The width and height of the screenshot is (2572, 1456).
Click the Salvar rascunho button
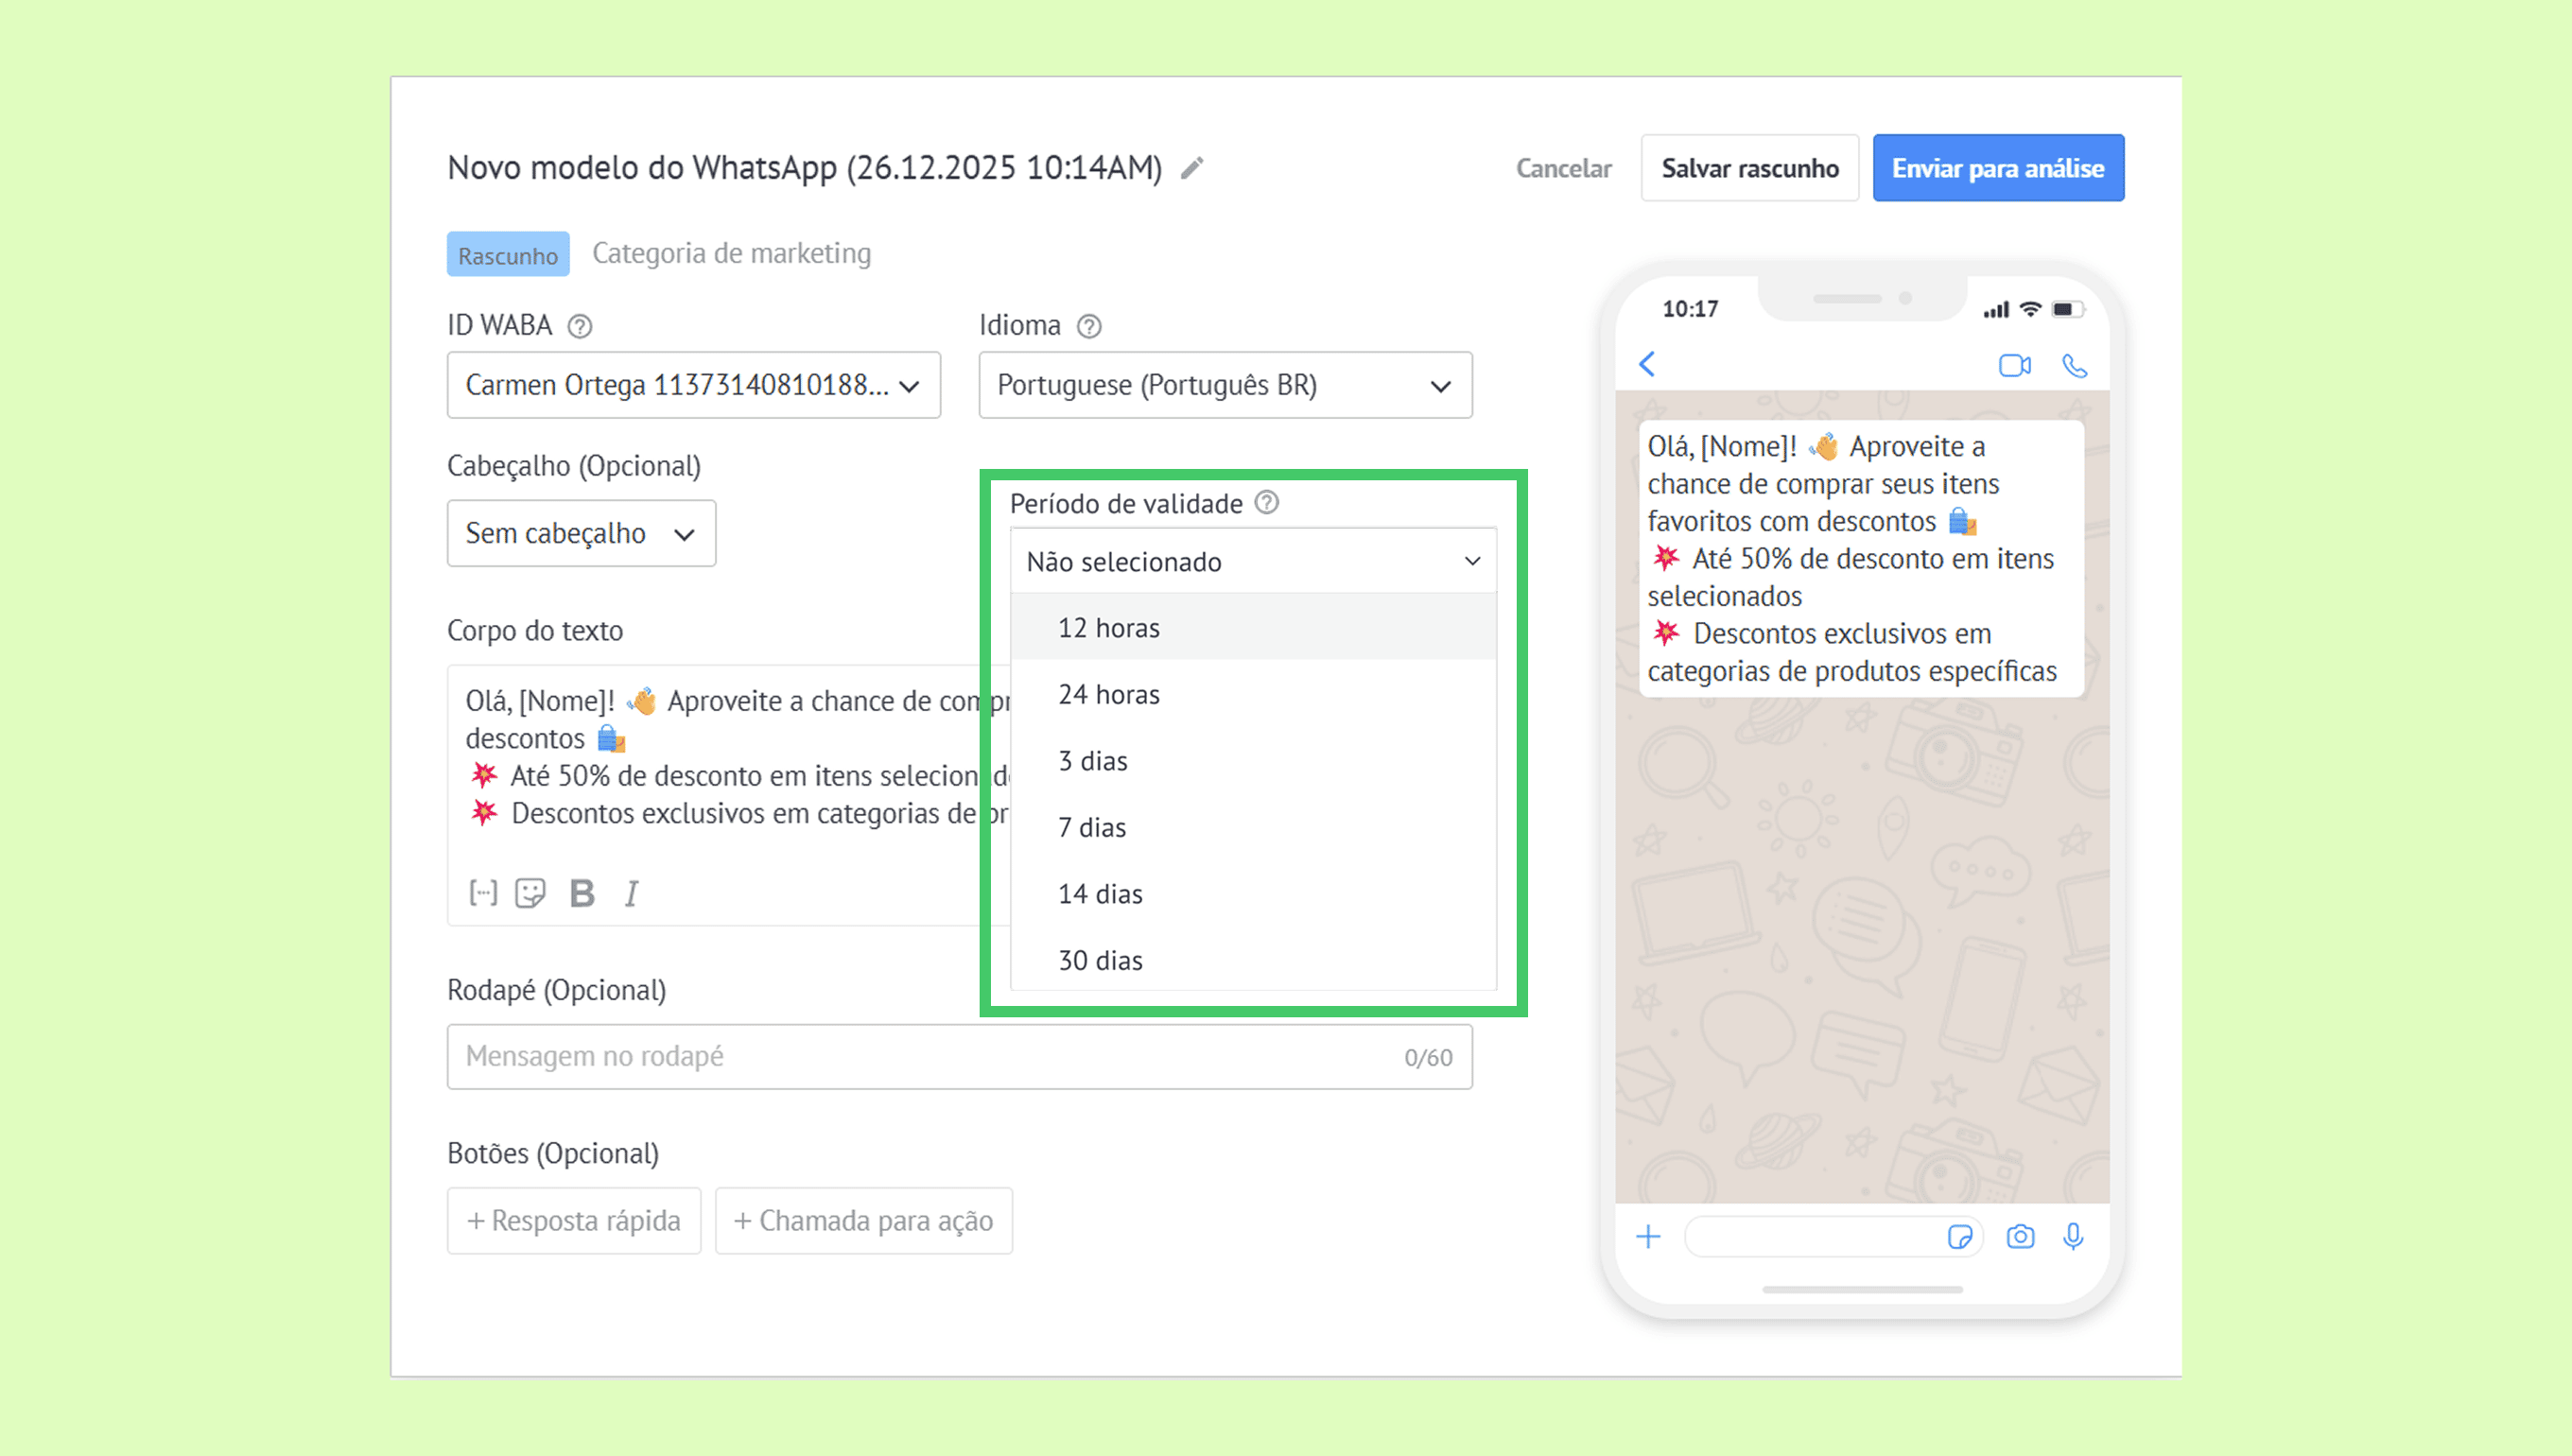coord(1749,168)
